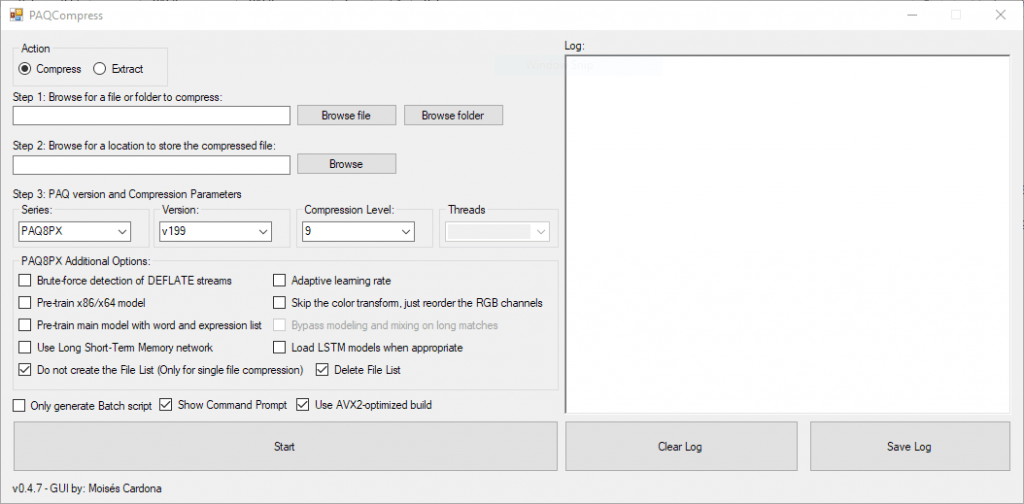Minimize the PAQCompress window
This screenshot has width=1024, height=504.
click(x=912, y=15)
